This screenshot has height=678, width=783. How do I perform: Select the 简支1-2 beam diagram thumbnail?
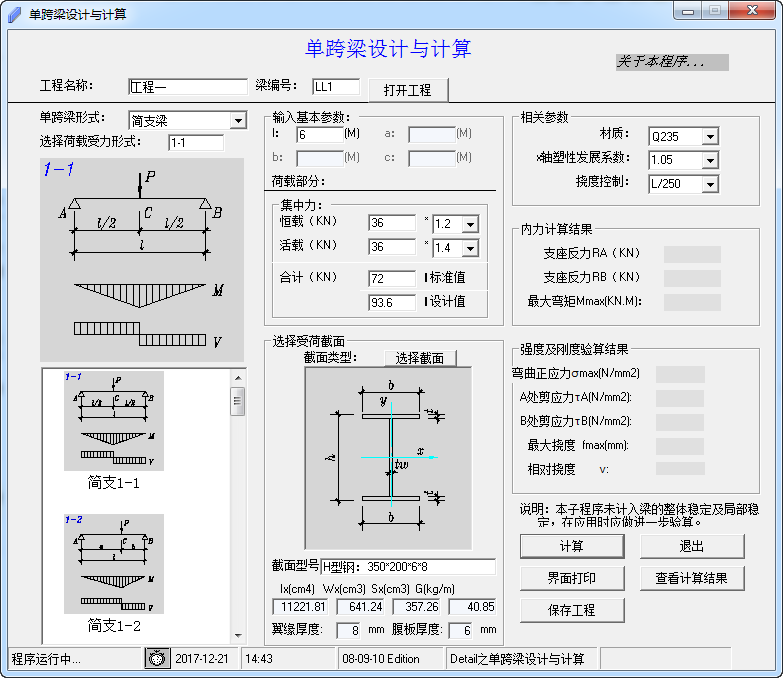113,563
